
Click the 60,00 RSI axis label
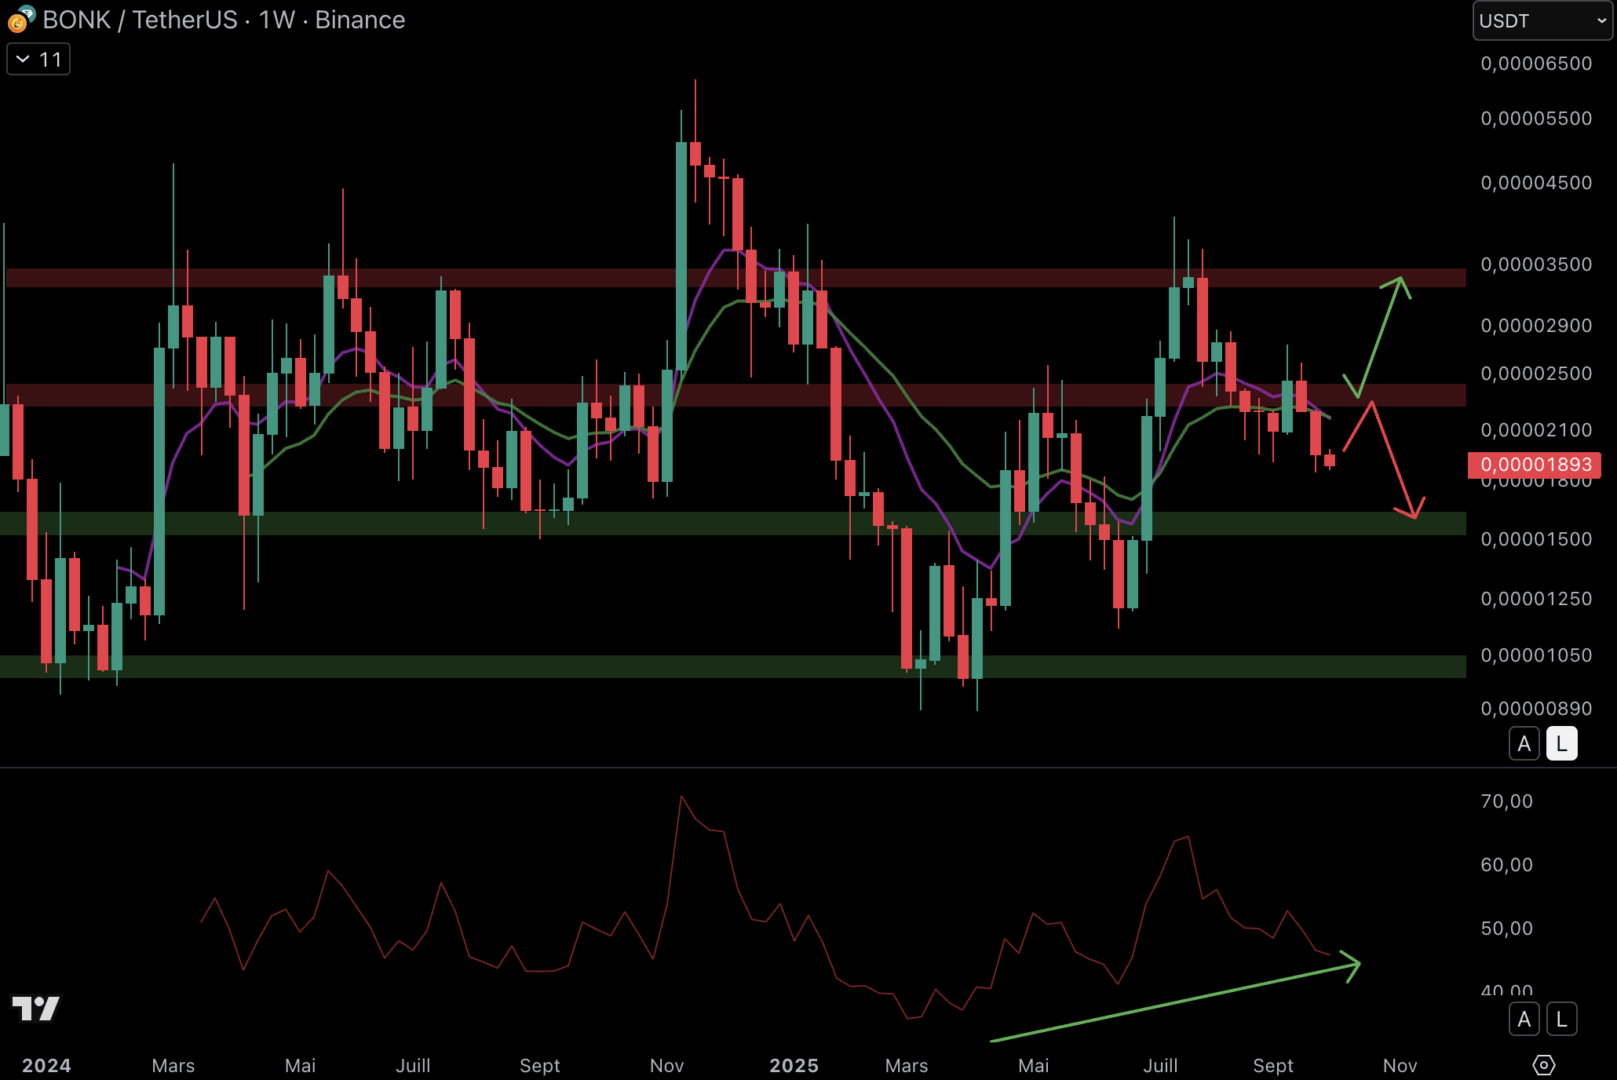tap(1507, 865)
